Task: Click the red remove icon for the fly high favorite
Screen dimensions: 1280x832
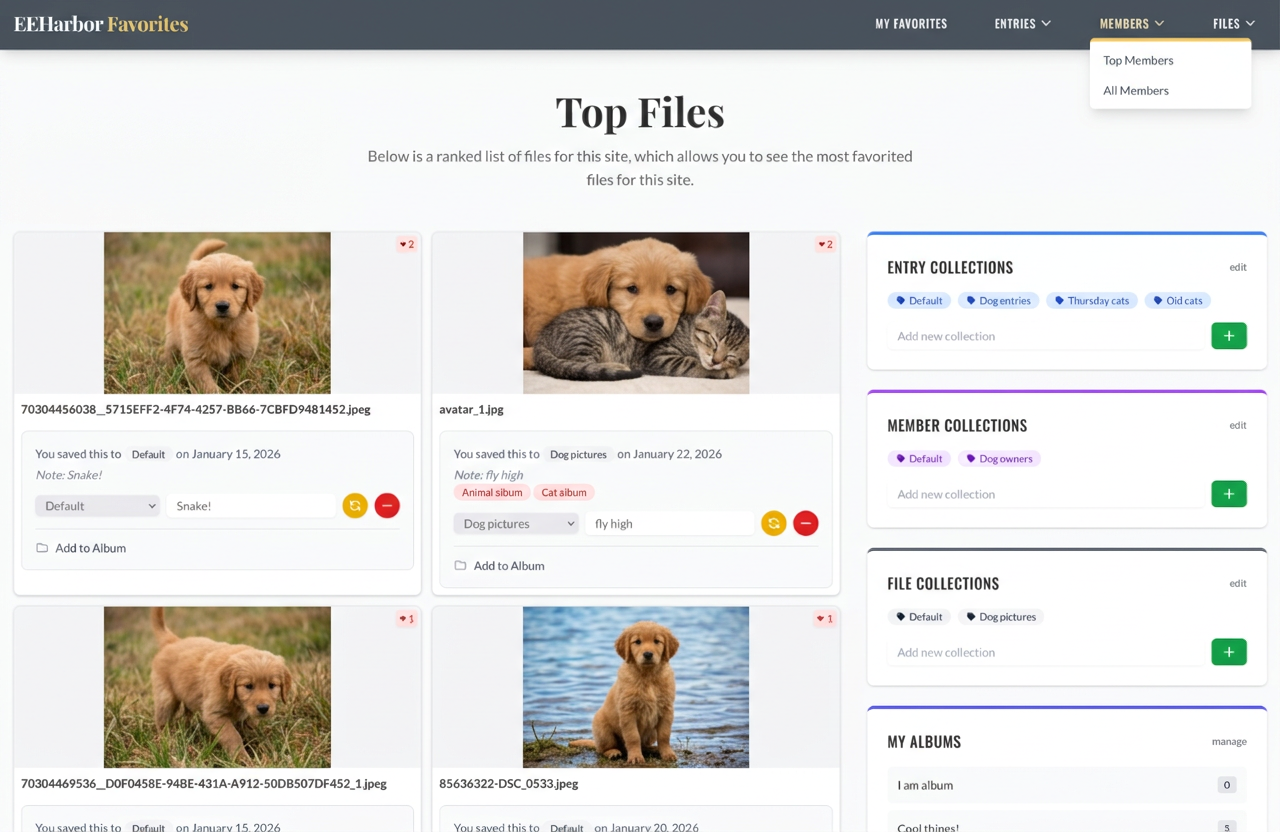Action: coord(805,523)
